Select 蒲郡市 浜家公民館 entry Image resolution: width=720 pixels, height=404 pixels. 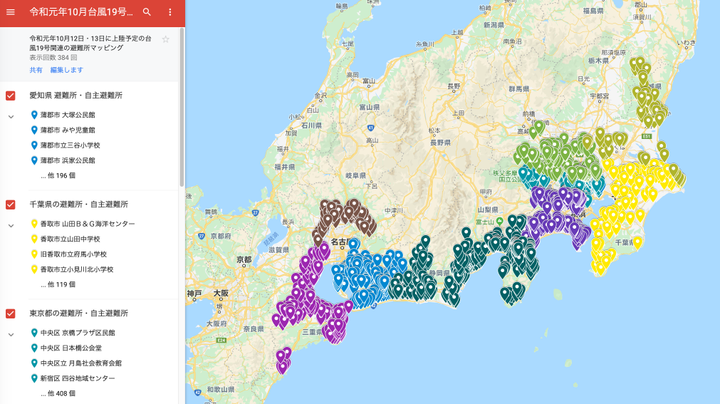pos(68,160)
